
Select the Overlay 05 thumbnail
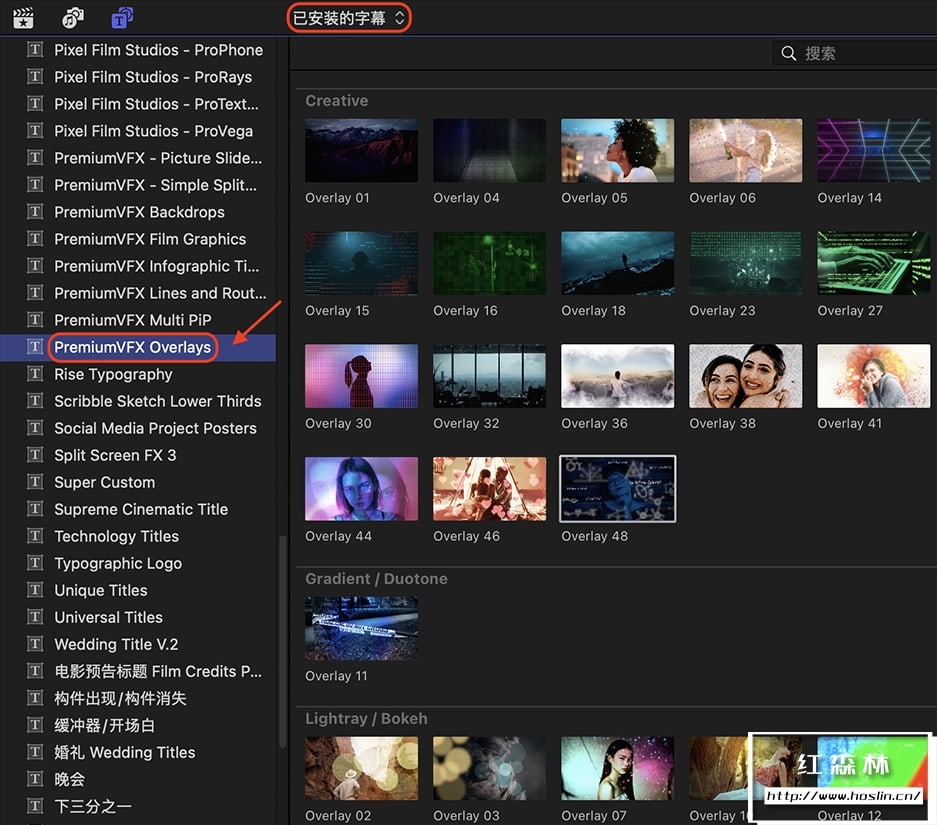[x=617, y=150]
